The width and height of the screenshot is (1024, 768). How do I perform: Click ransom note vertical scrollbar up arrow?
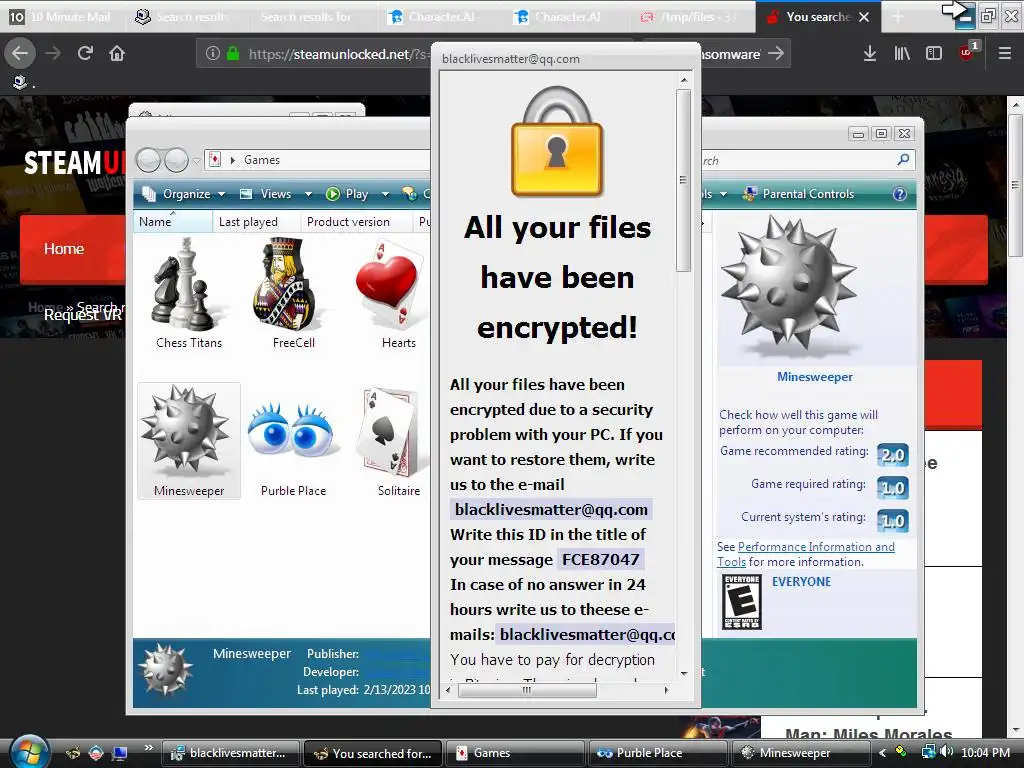coord(684,80)
